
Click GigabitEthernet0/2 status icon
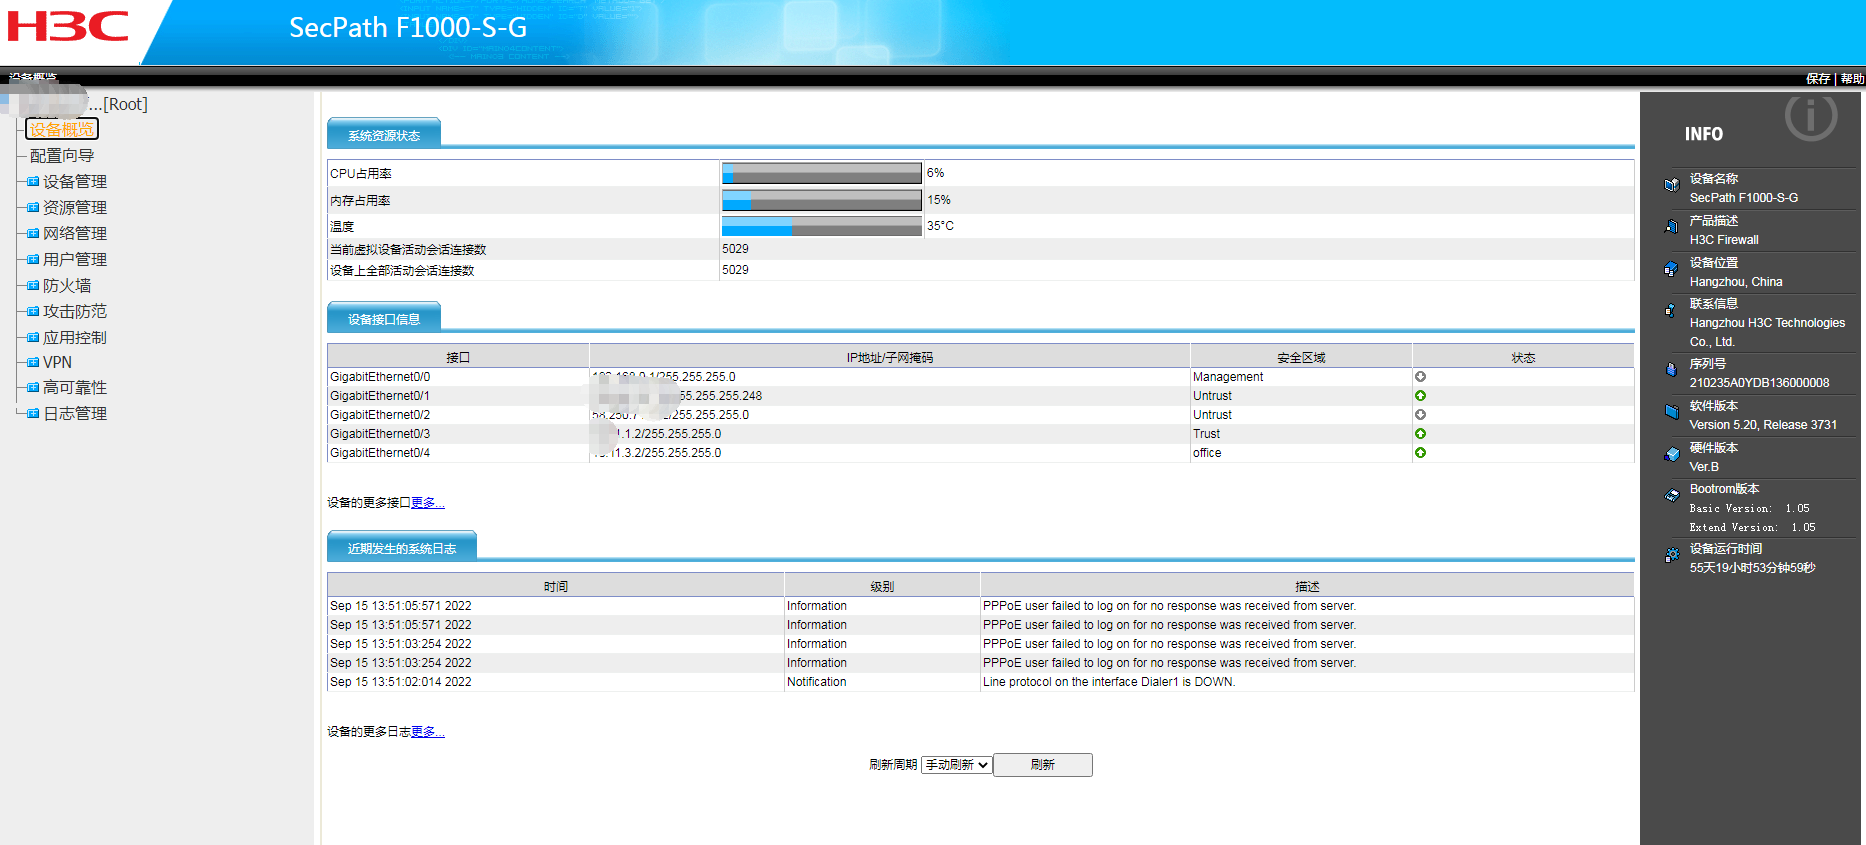pyautogui.click(x=1420, y=415)
